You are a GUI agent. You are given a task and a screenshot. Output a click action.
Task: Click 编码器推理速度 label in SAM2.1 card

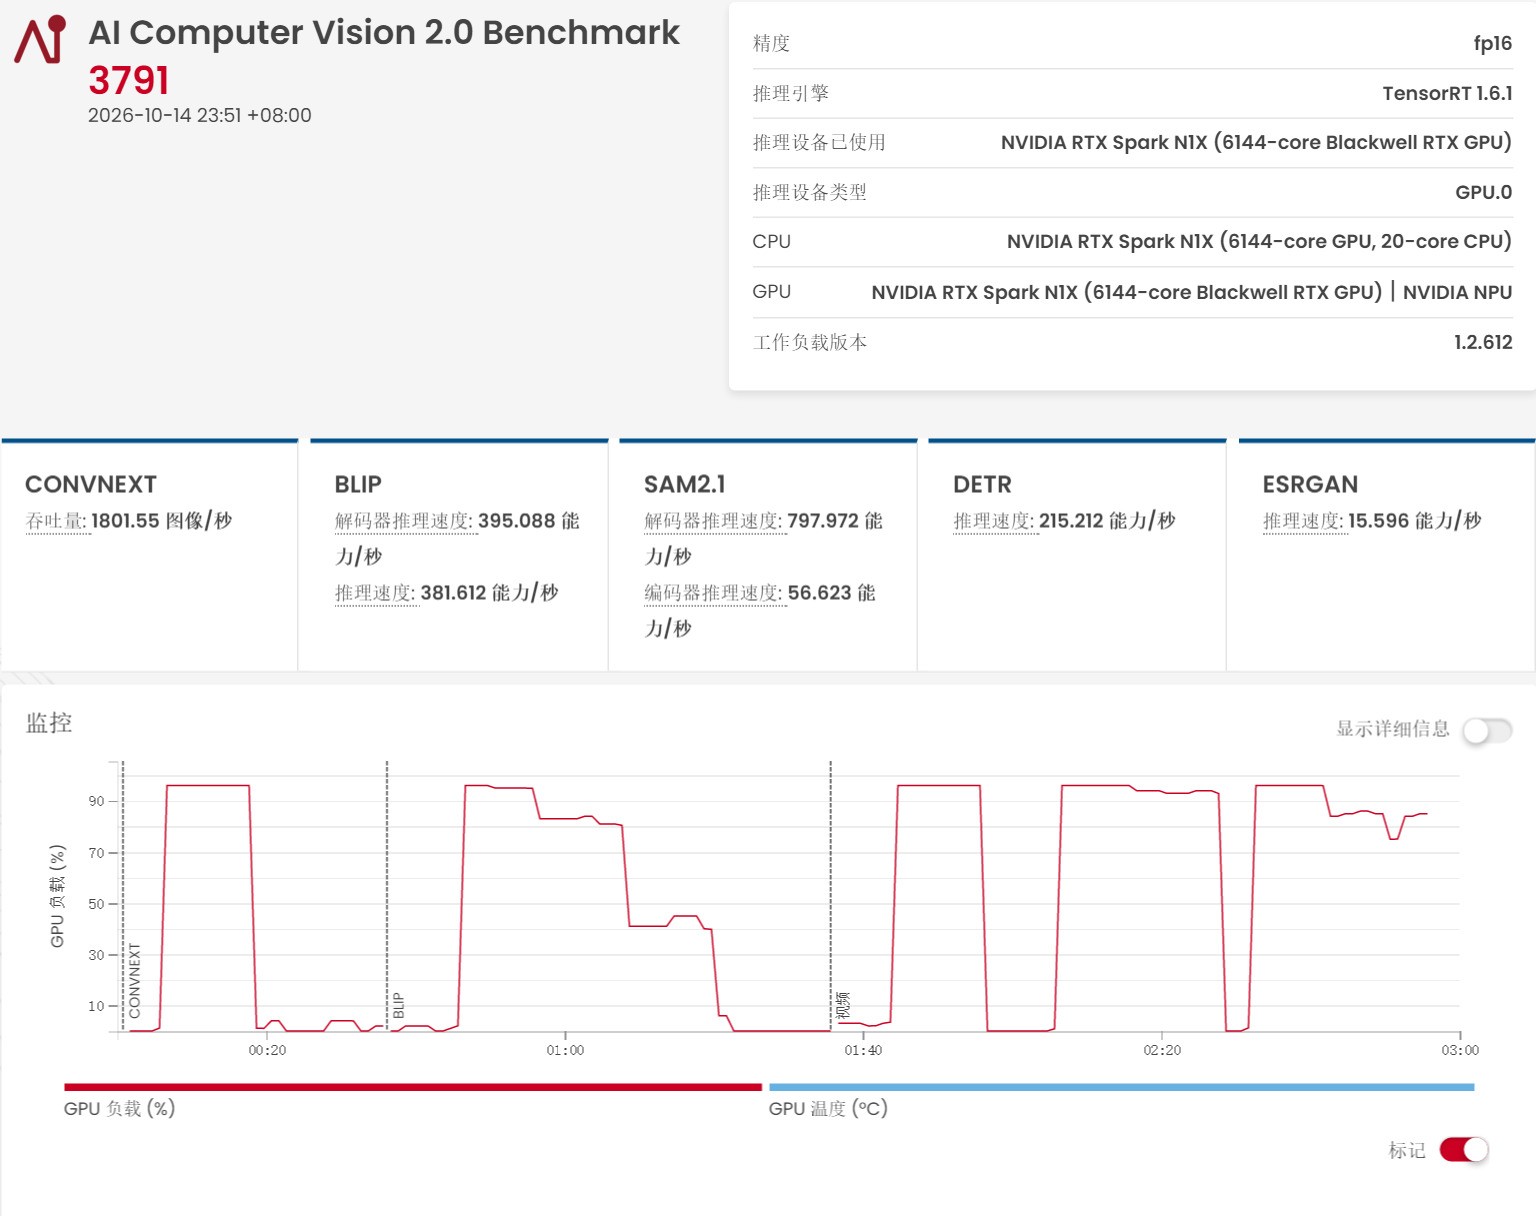[x=714, y=593]
